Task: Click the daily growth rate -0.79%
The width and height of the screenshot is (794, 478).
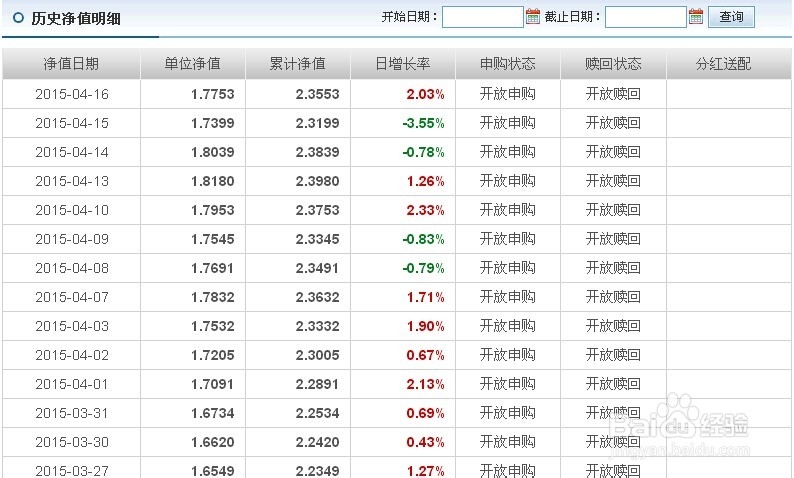Action: pos(423,268)
